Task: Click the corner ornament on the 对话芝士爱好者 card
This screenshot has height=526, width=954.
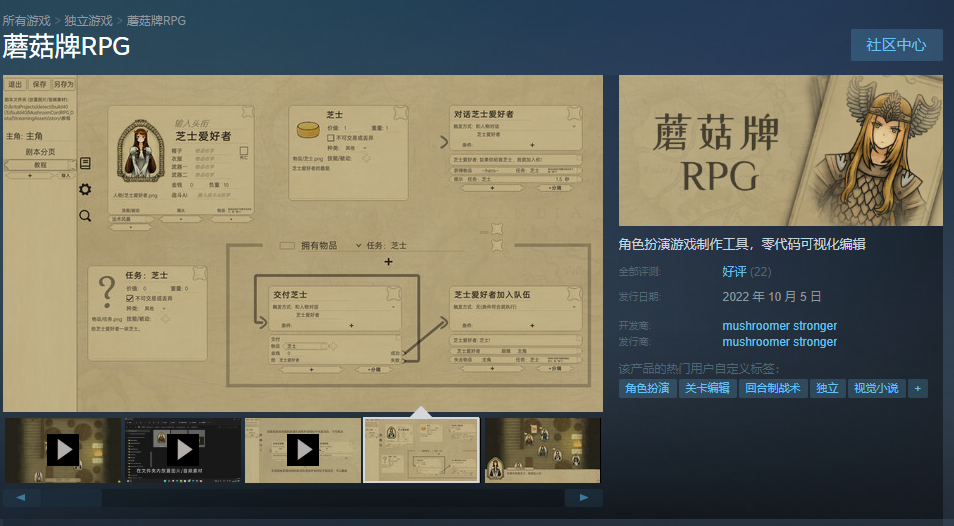Action: [x=574, y=113]
